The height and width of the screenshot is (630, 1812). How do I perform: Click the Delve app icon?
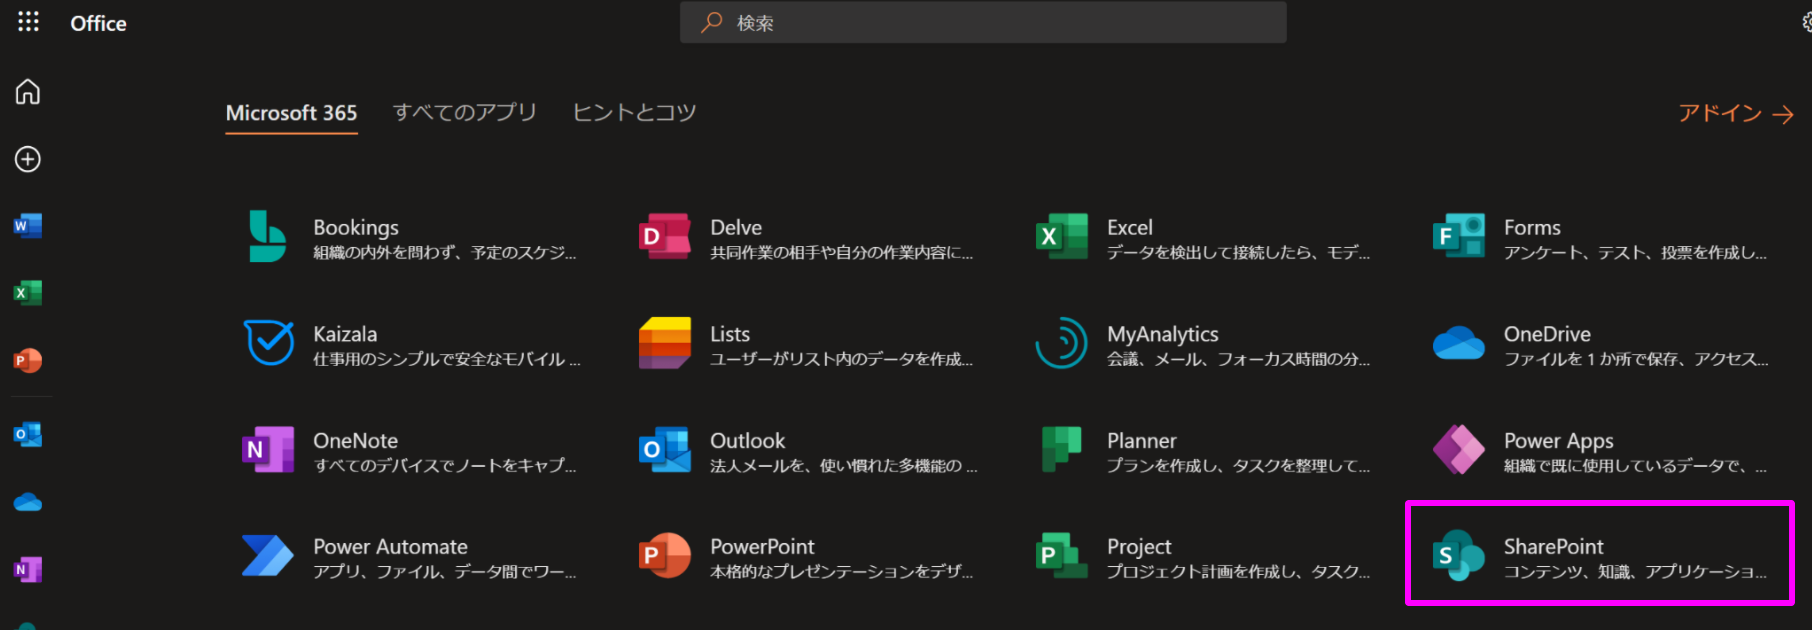665,237
